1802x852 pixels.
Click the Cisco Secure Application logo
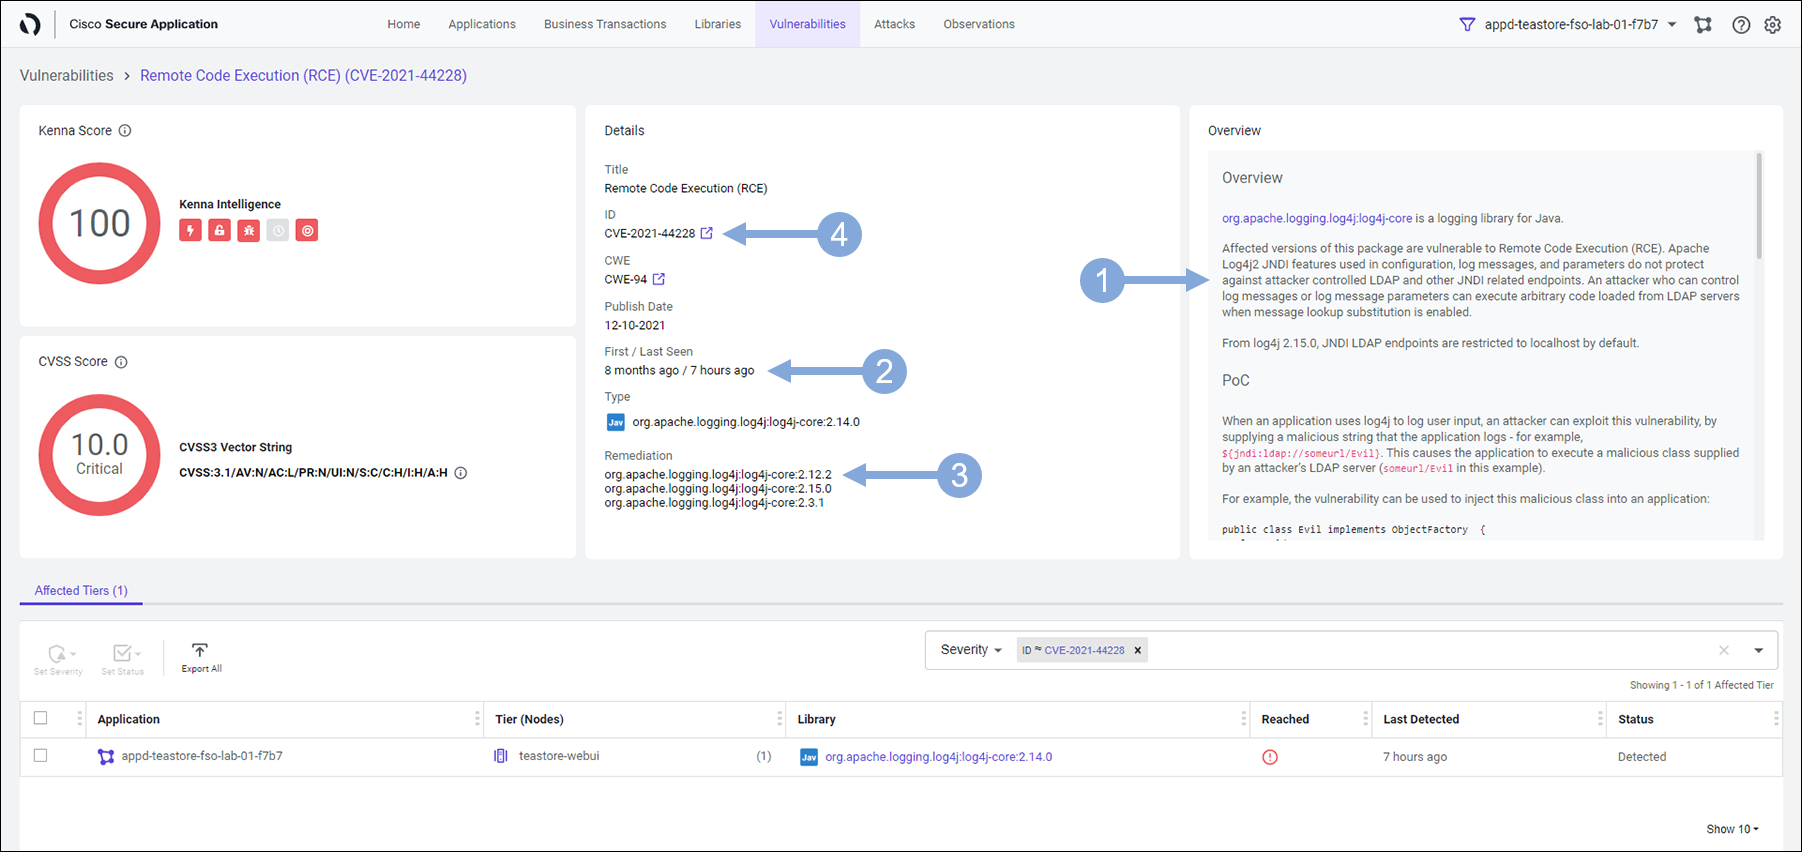pos(30,24)
